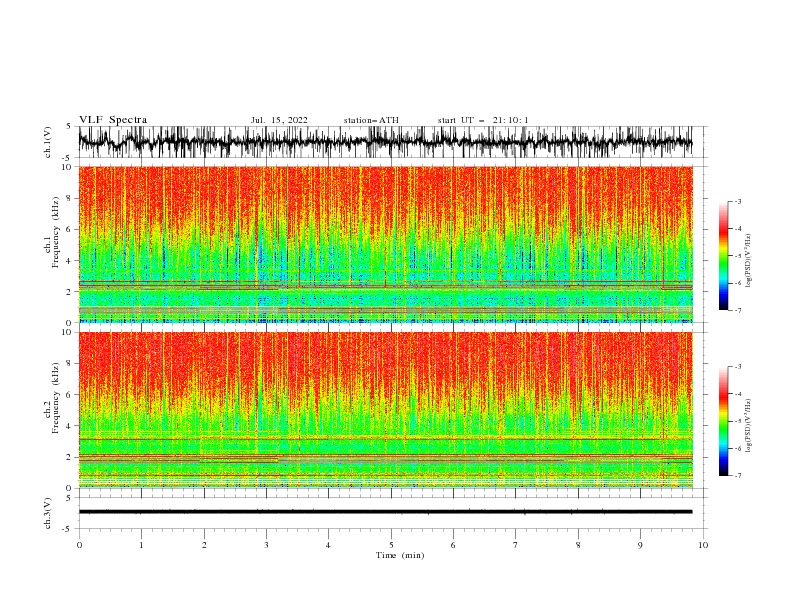Click the ch.2 spectrogram color scale bar

point(723,421)
